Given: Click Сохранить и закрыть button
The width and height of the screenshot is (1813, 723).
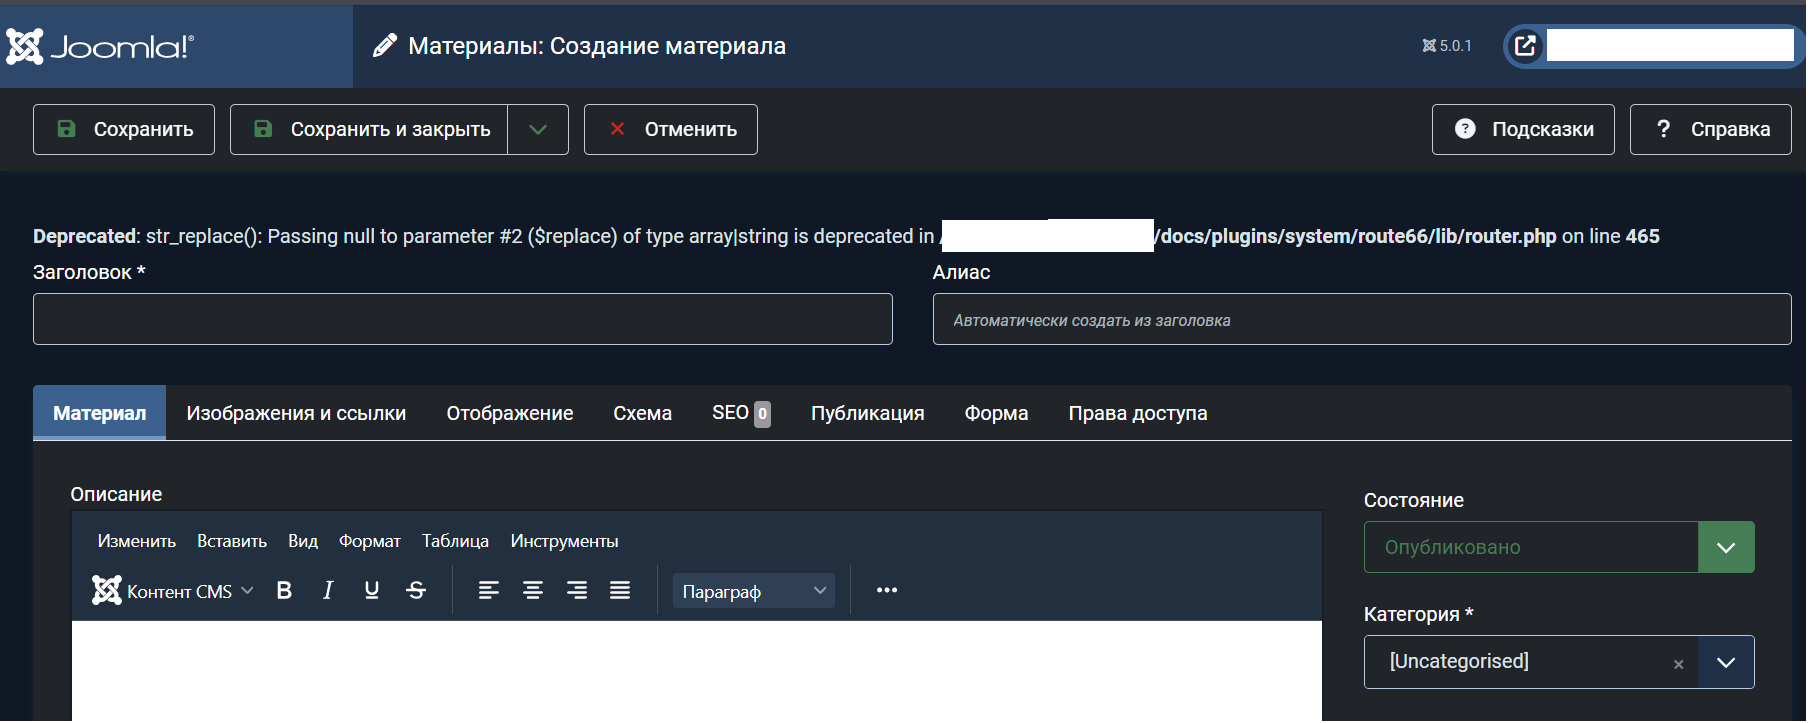Looking at the screenshot, I should pos(369,129).
